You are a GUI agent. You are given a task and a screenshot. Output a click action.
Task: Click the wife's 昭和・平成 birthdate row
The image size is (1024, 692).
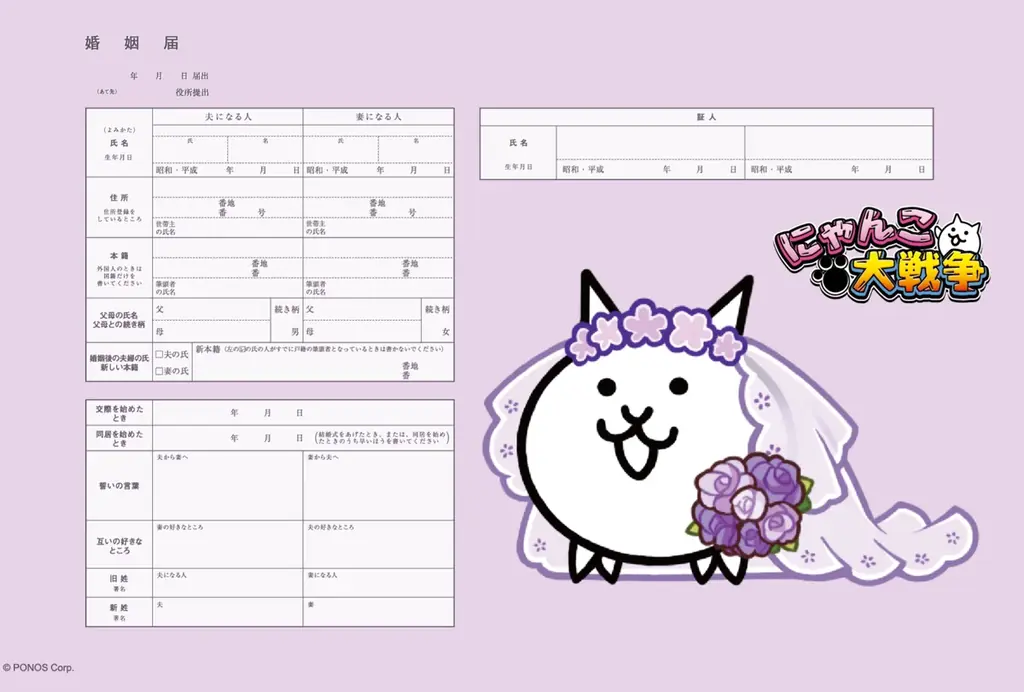click(x=379, y=170)
